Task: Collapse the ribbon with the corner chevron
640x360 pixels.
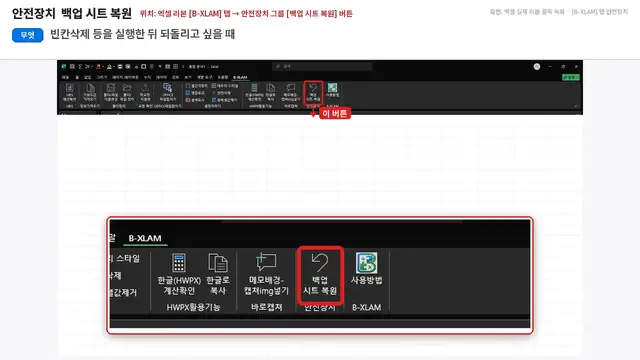Action: pos(576,106)
